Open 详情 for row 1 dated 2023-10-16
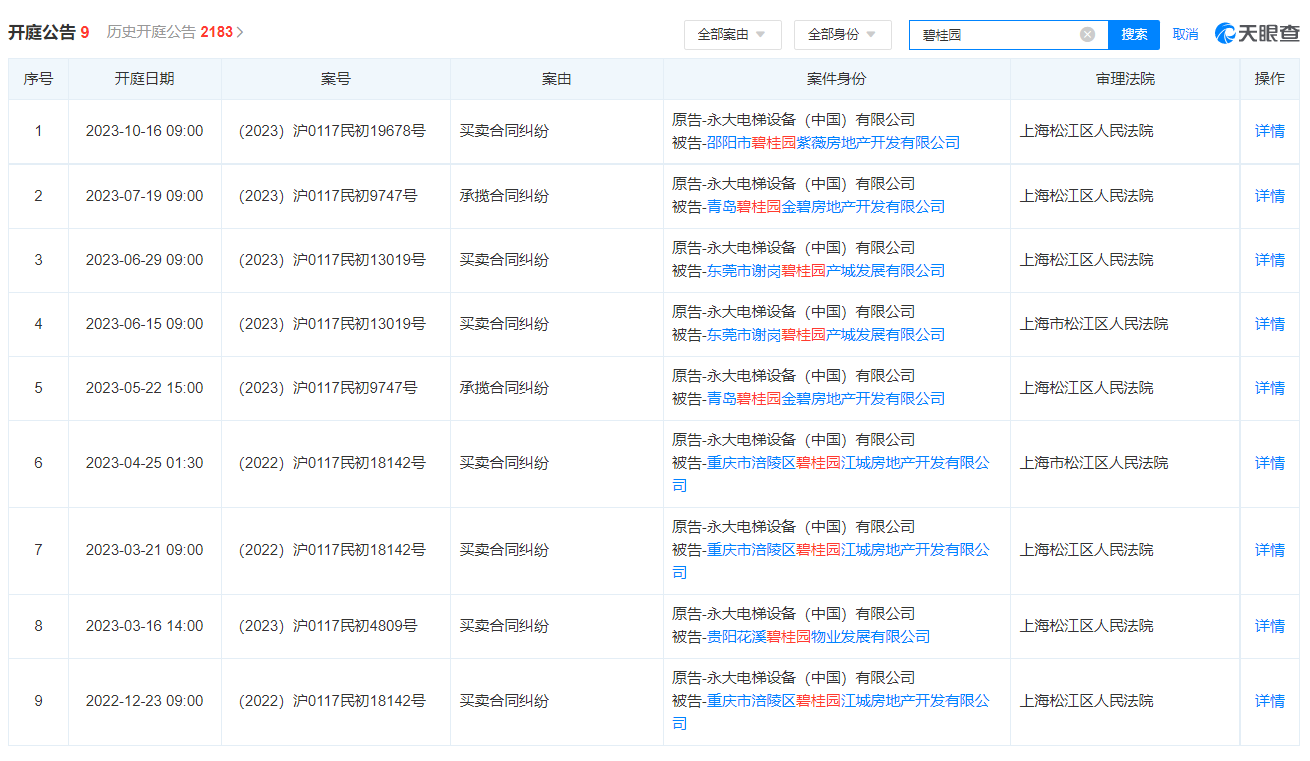 pos(1270,131)
